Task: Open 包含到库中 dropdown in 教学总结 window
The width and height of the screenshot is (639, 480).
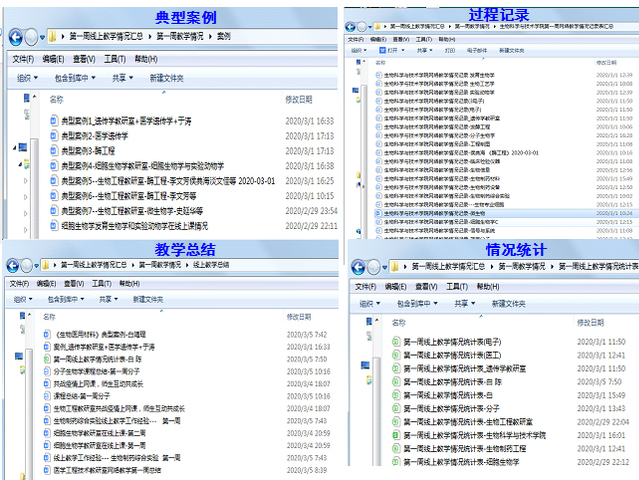Action: [70, 299]
